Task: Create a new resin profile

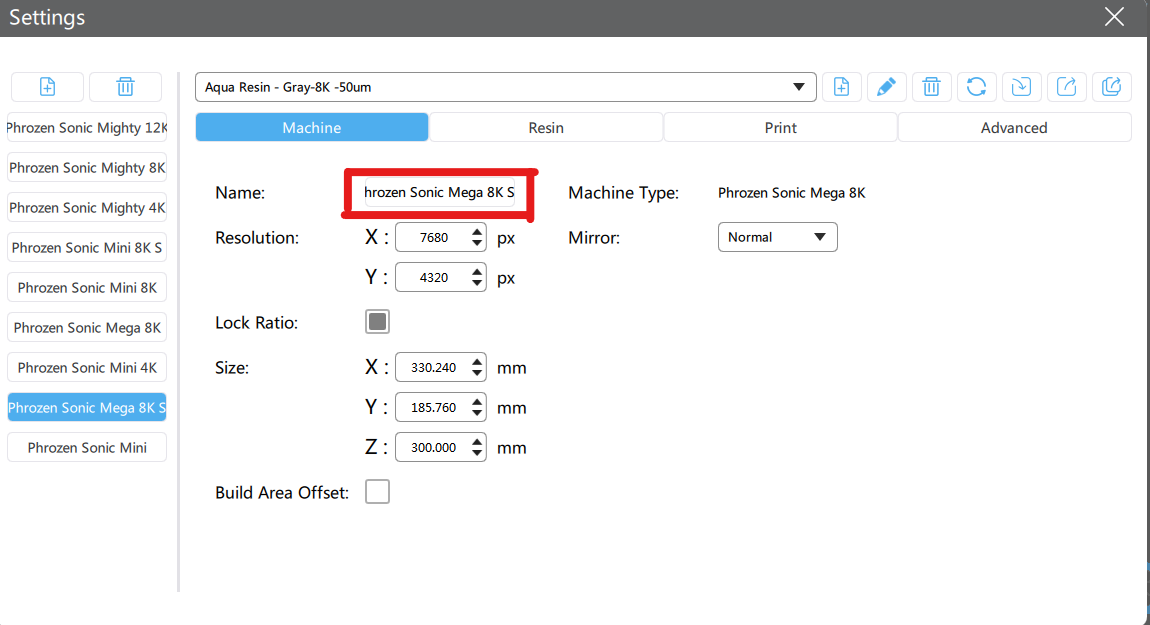Action: coord(842,87)
